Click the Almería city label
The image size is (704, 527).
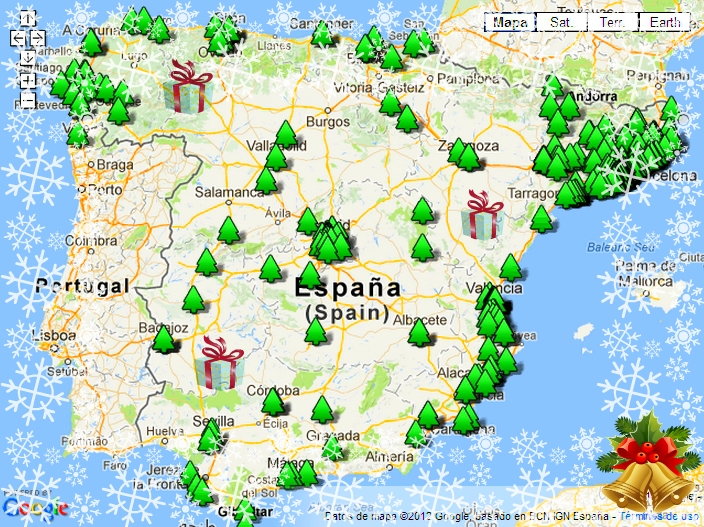389,457
